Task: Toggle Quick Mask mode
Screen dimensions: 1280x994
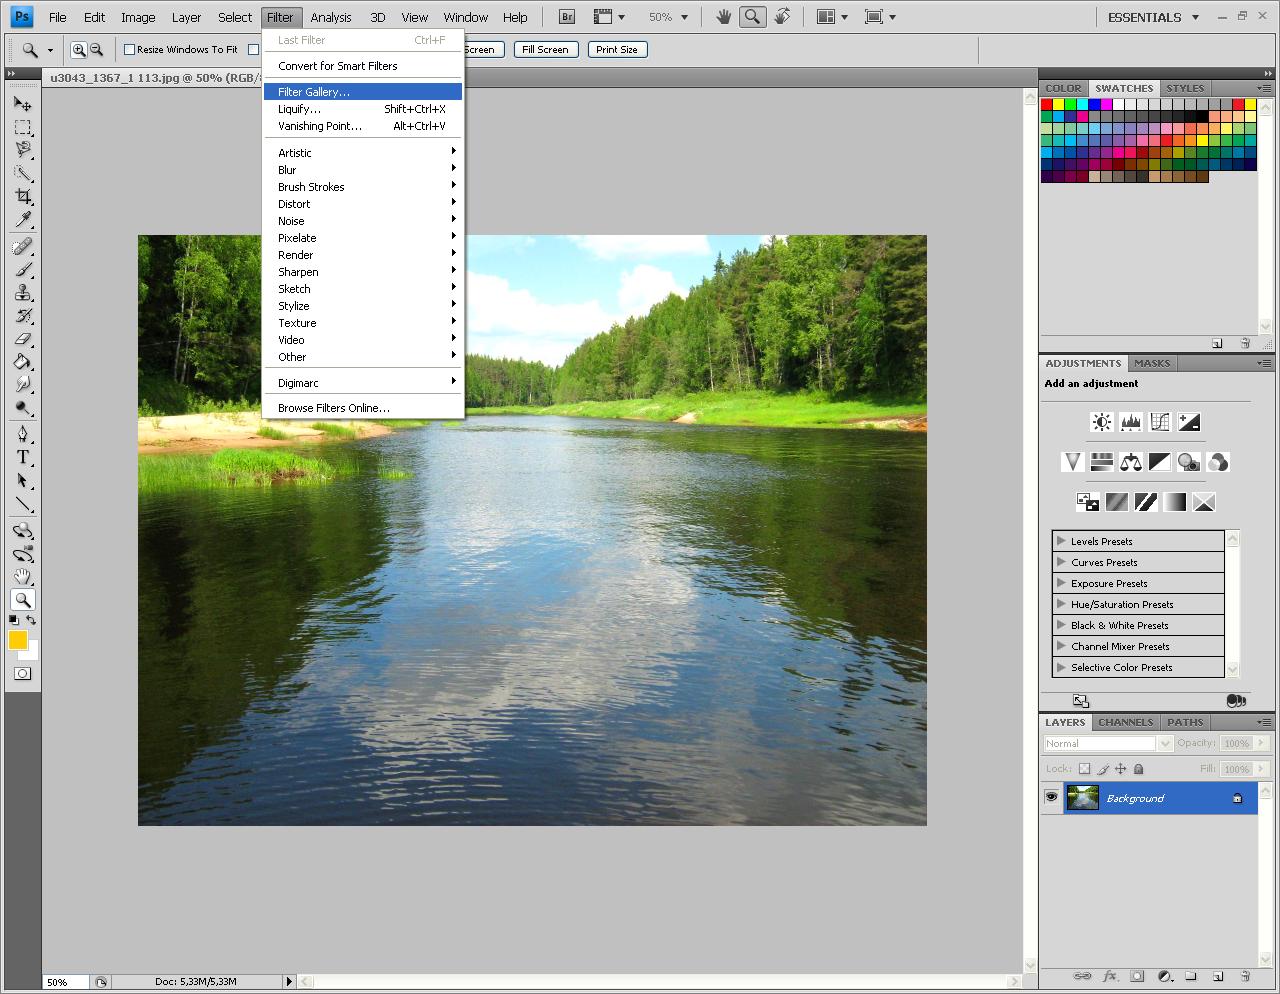Action: (23, 673)
